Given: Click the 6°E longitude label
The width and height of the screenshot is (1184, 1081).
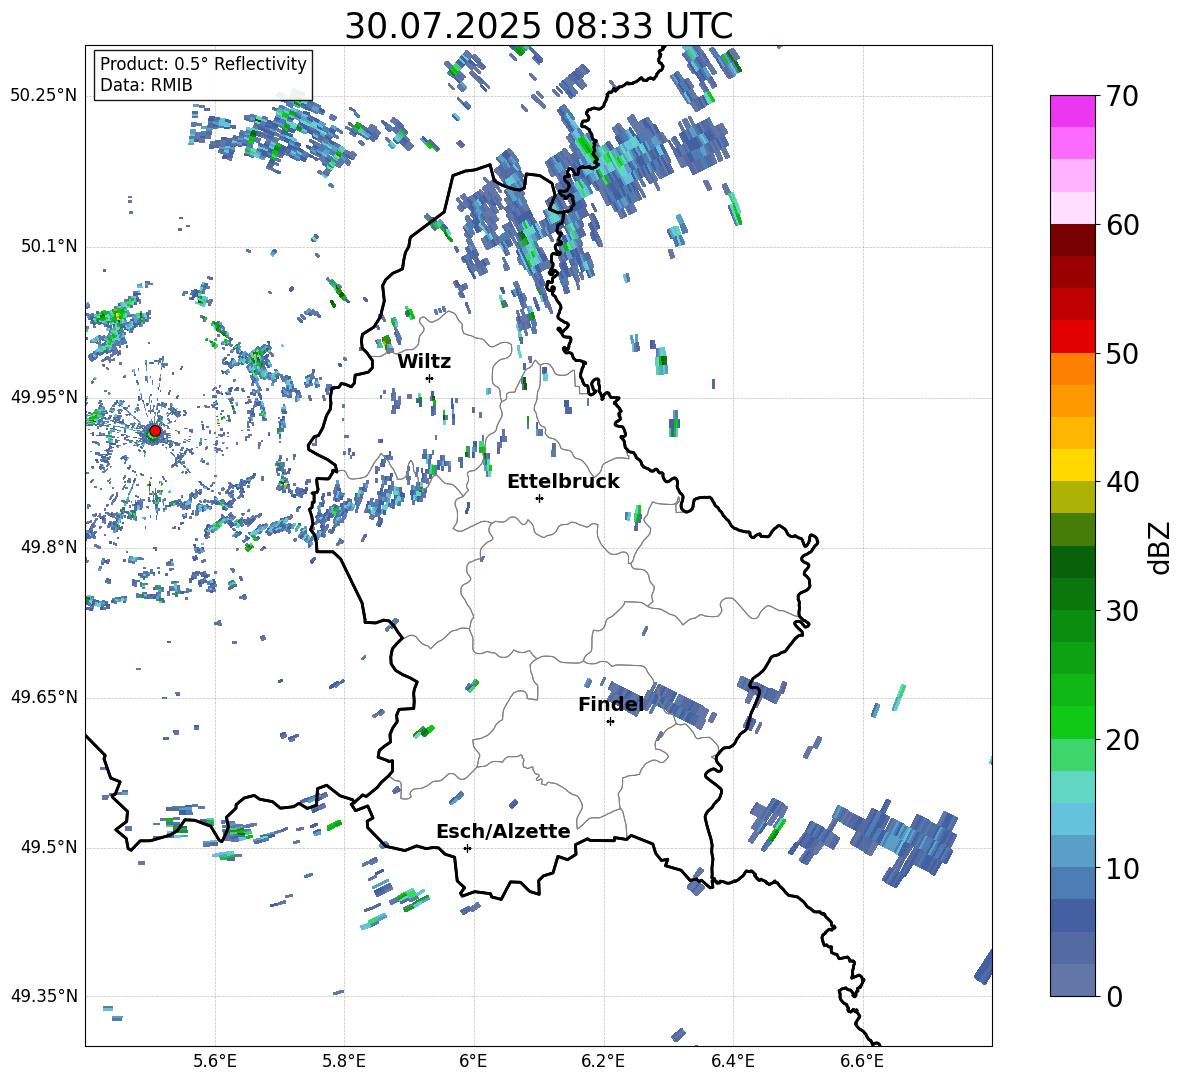Looking at the screenshot, I should tap(473, 1061).
